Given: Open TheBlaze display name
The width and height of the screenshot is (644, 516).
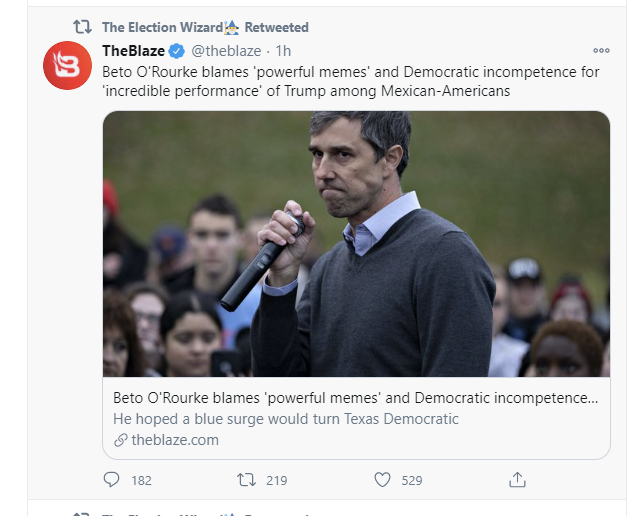Looking at the screenshot, I should click(133, 51).
